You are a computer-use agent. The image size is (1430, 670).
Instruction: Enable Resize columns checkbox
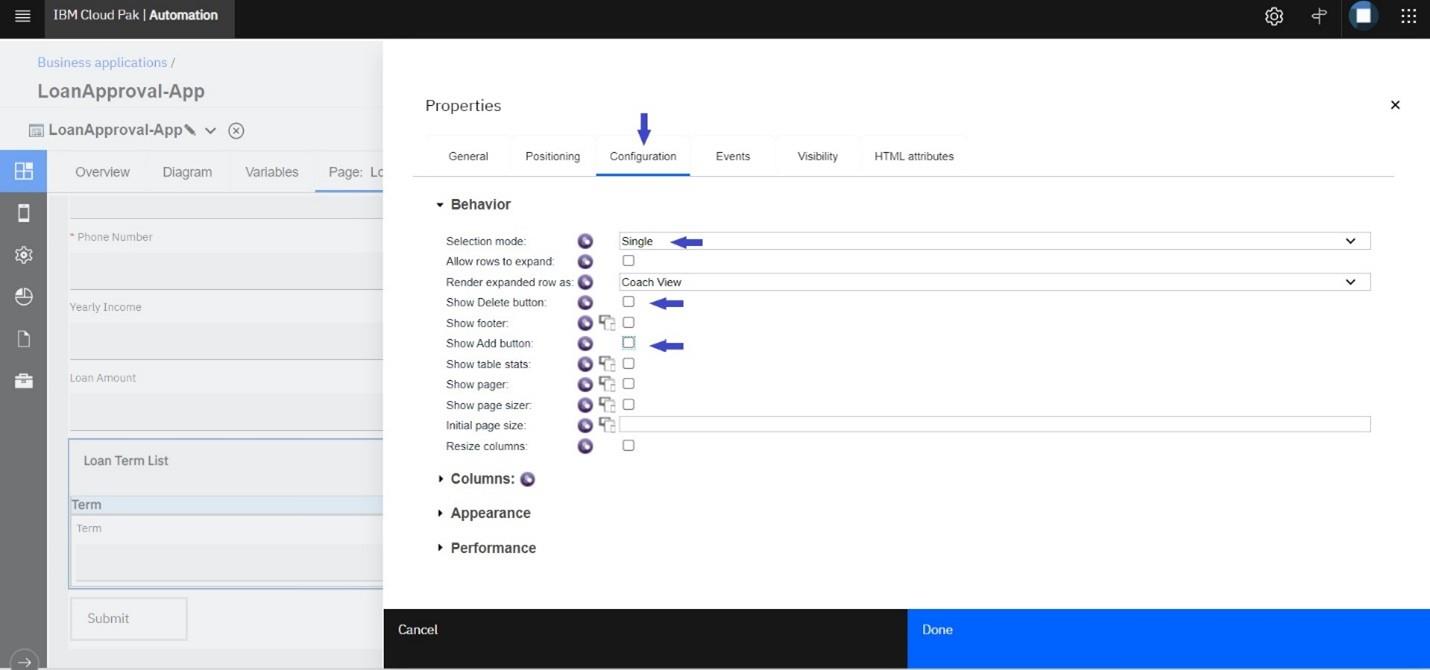click(628, 445)
